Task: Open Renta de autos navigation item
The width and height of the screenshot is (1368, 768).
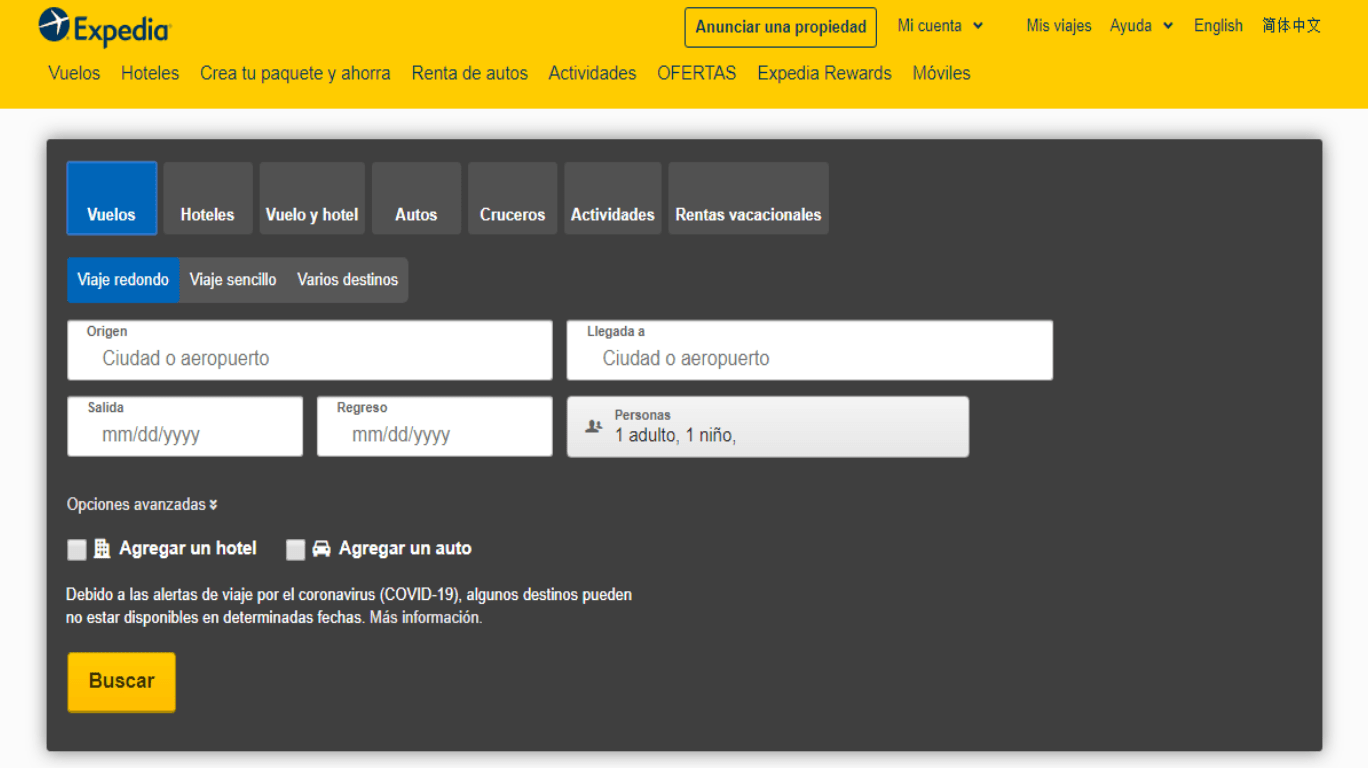Action: [x=469, y=73]
